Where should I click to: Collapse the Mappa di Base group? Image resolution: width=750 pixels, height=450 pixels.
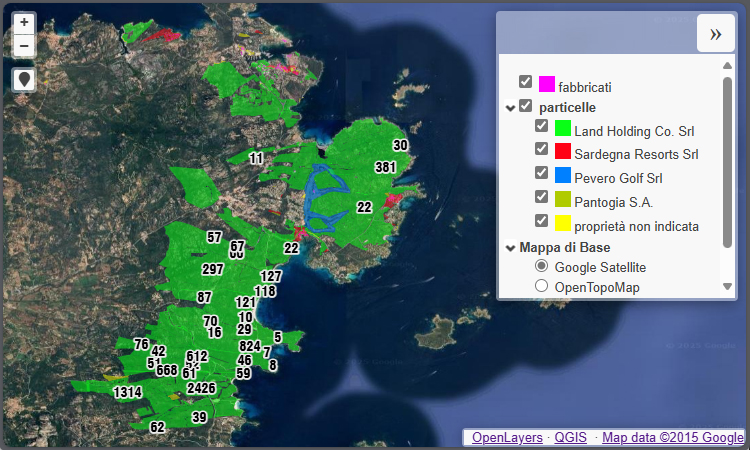(510, 248)
